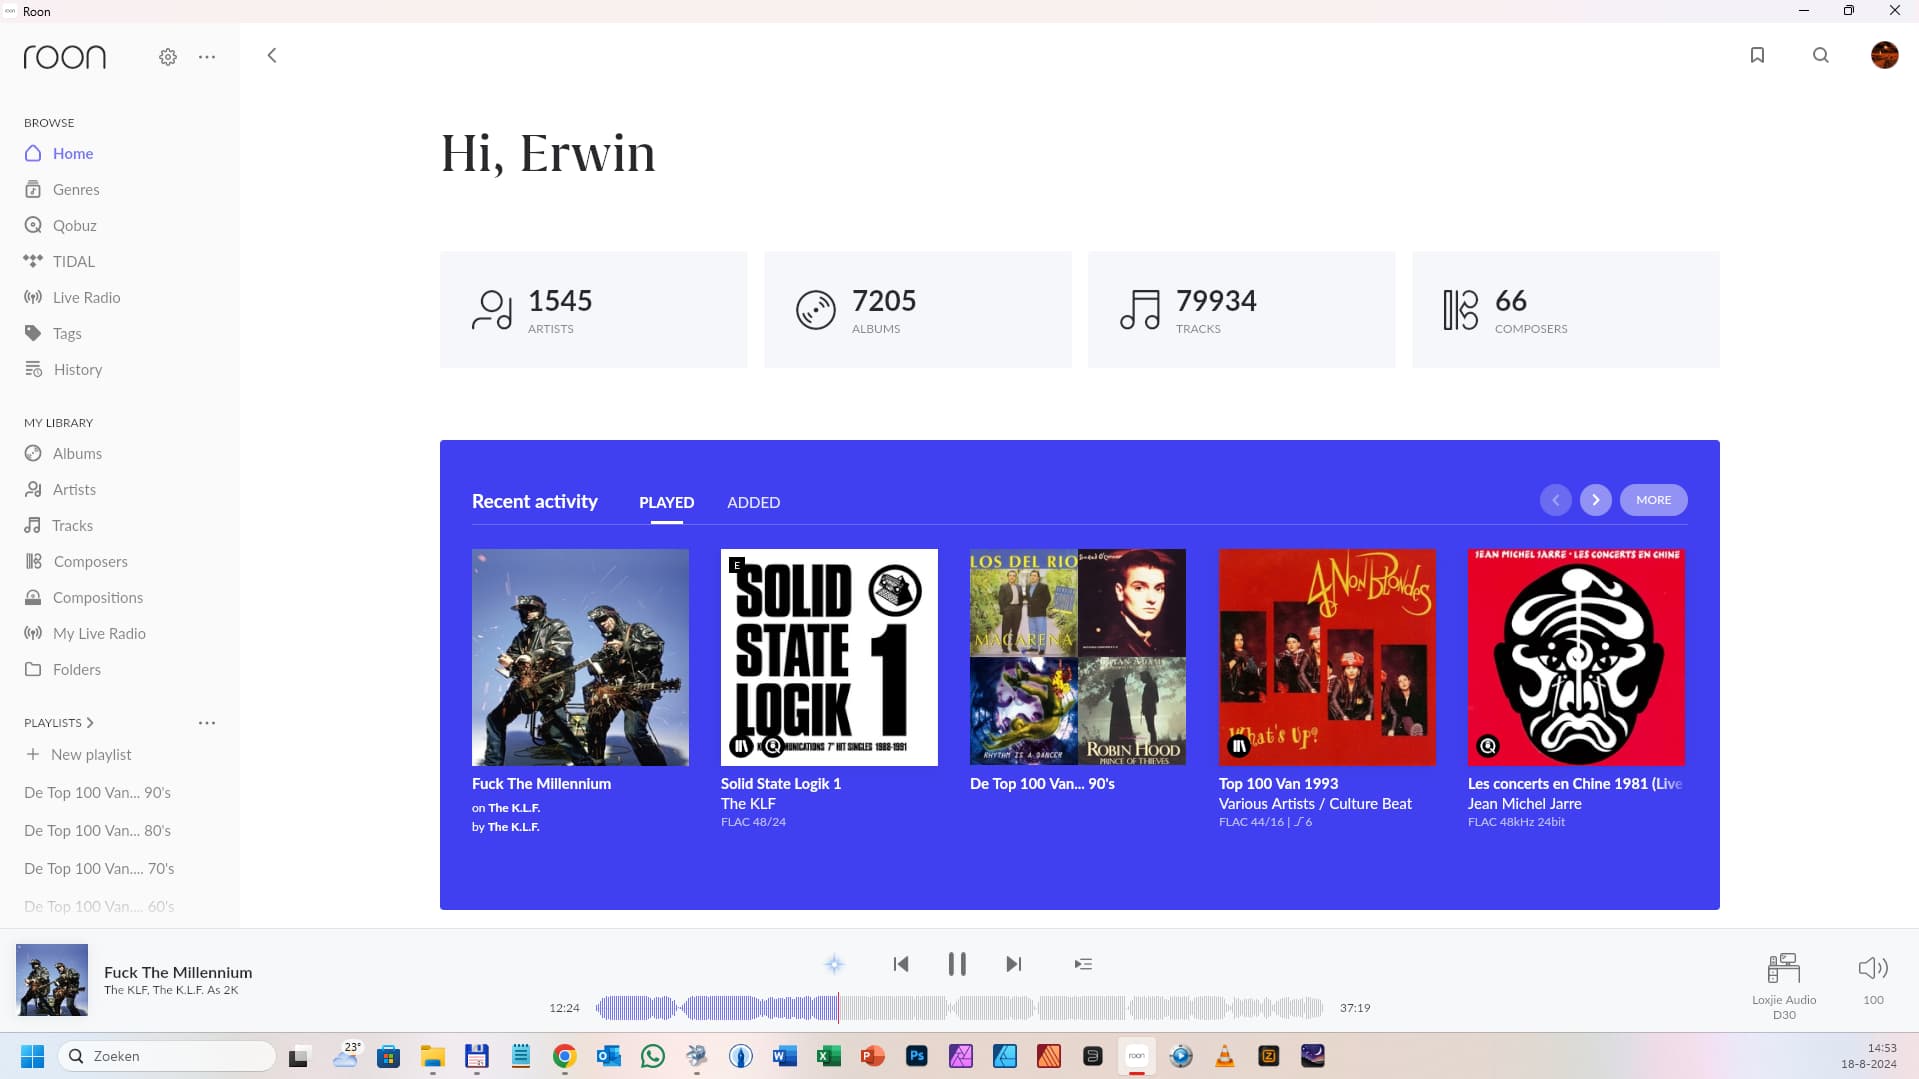Click the bookmark icon in the header

tap(1757, 55)
